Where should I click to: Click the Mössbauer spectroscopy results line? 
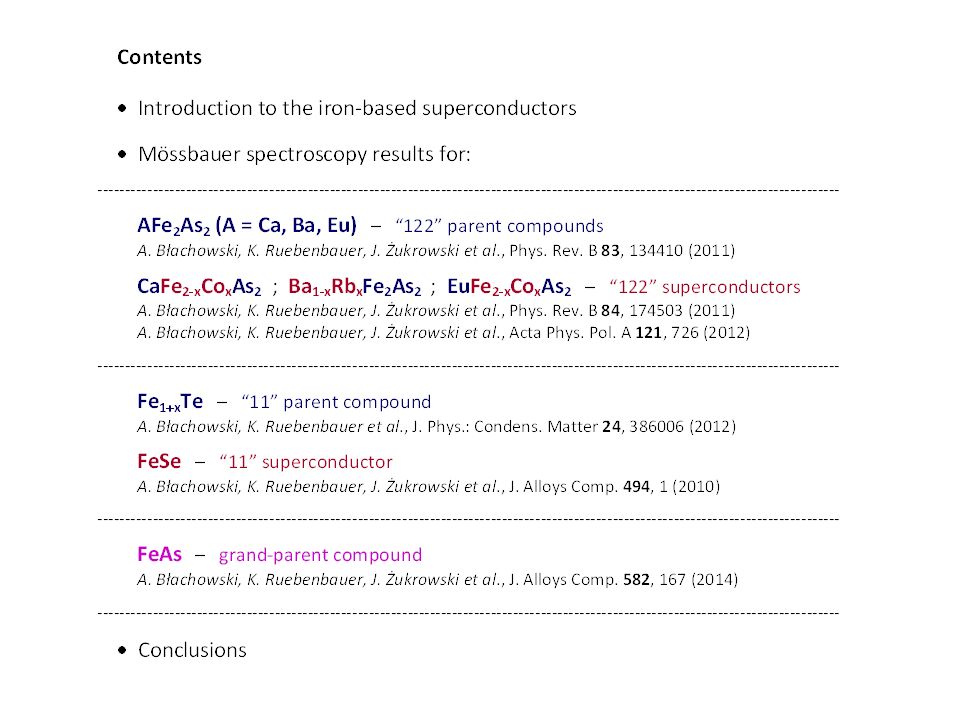click(x=304, y=154)
